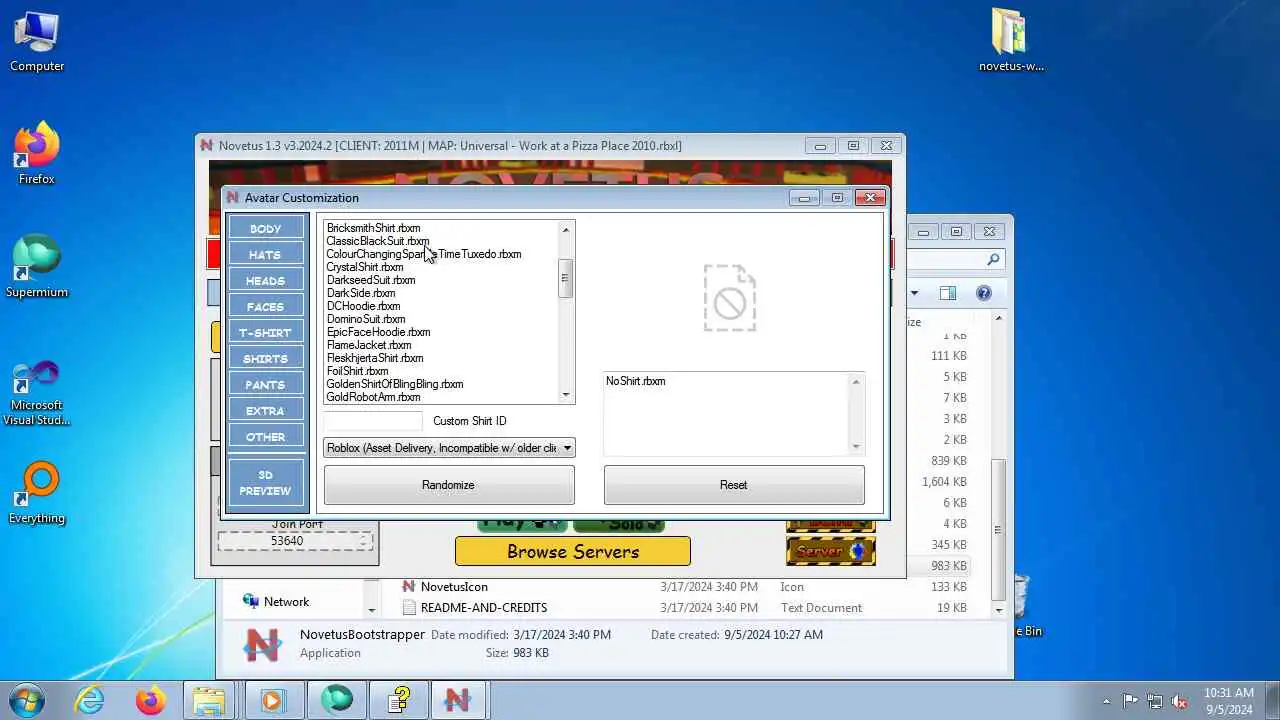Screen dimensions: 1280x720
Task: Click the Join Port 53640 field
Action: [x=295, y=541]
